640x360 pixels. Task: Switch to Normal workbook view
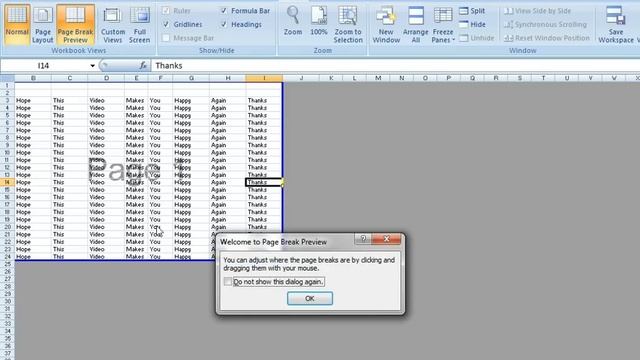point(17,24)
